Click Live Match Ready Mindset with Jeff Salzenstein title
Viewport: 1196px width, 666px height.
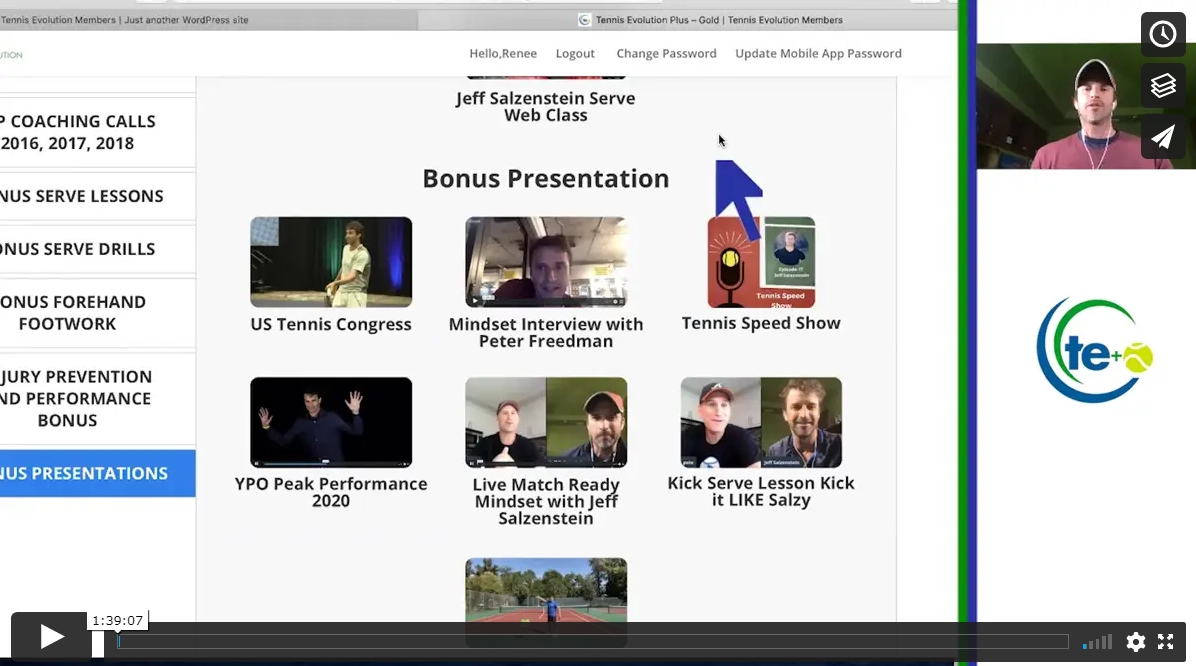pos(546,501)
